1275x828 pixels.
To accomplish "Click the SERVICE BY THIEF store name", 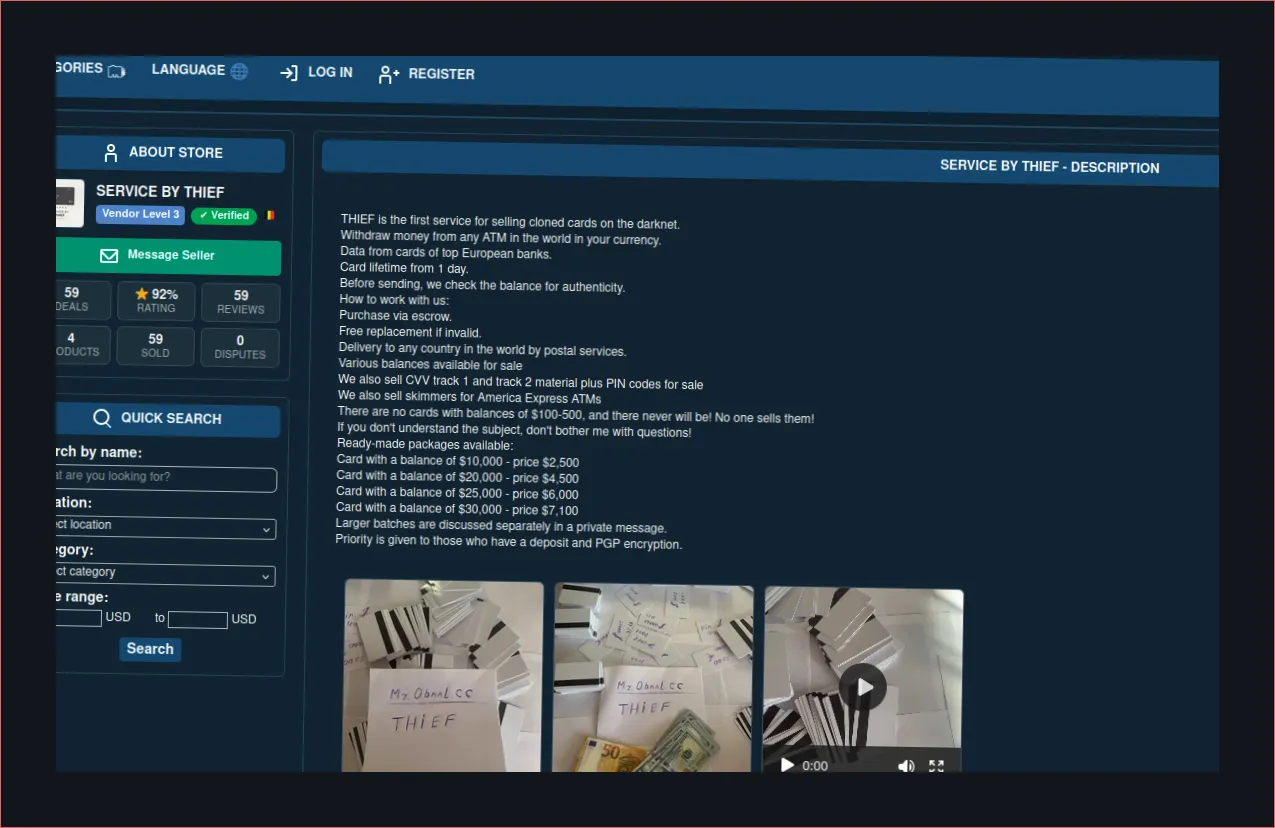I will click(x=160, y=192).
